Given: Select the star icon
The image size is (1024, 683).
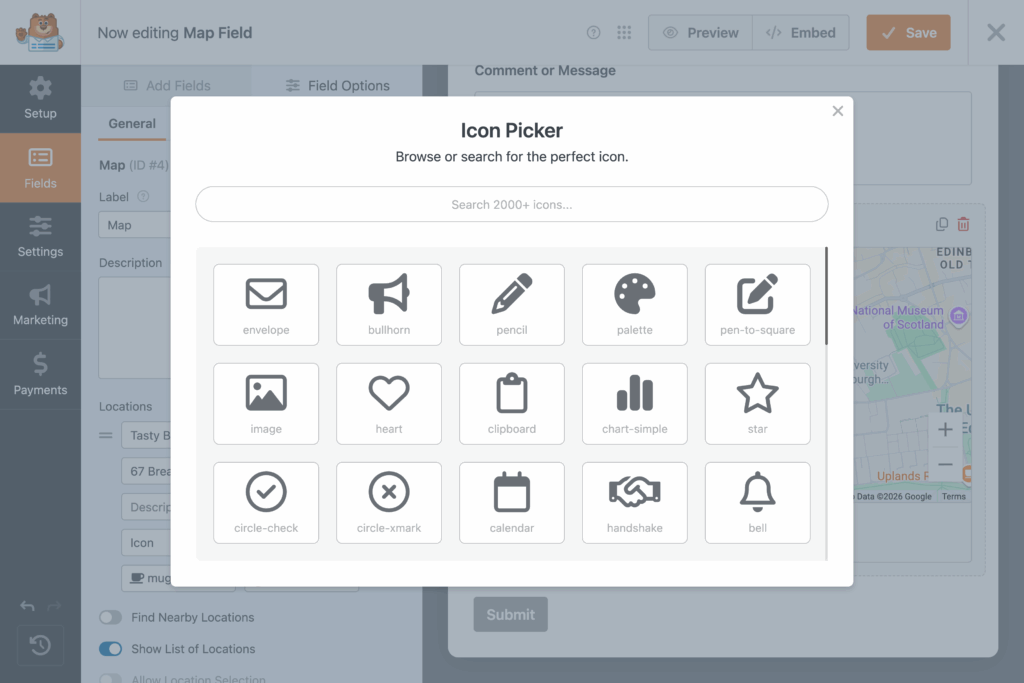Looking at the screenshot, I should click(758, 403).
